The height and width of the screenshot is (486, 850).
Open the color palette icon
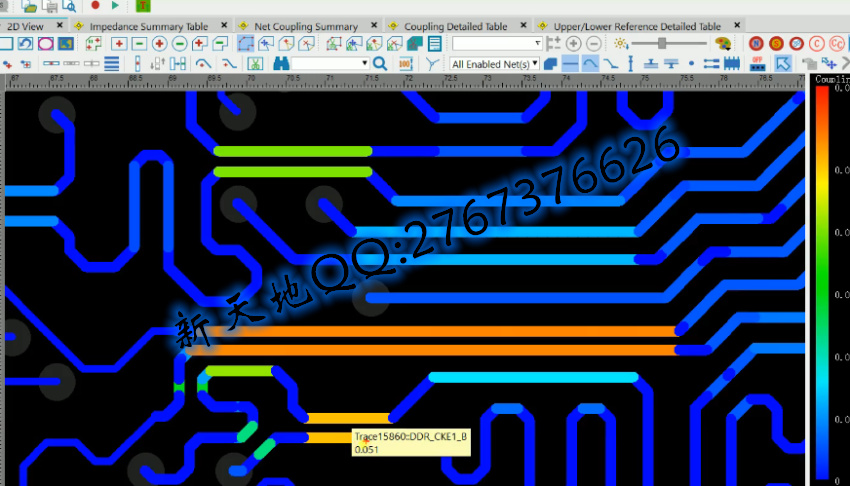723,44
